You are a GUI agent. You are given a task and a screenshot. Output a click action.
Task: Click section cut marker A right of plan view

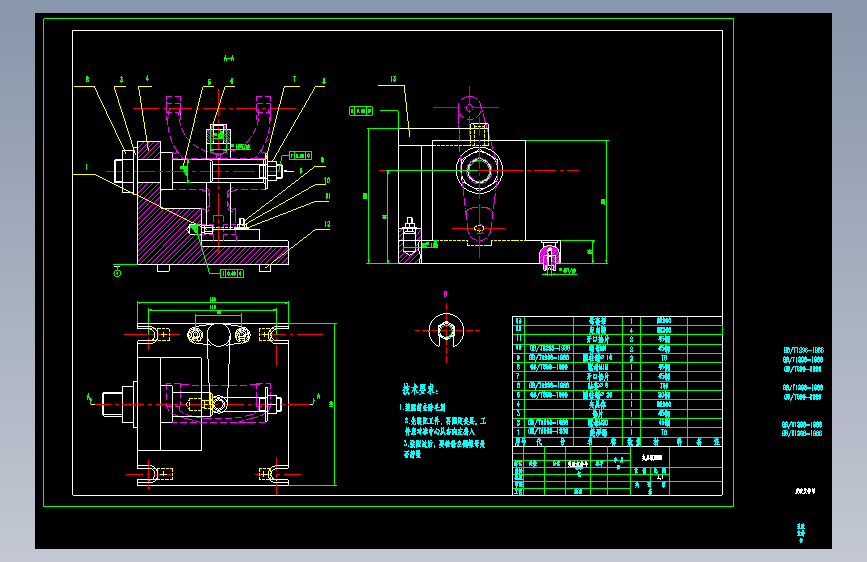click(318, 396)
